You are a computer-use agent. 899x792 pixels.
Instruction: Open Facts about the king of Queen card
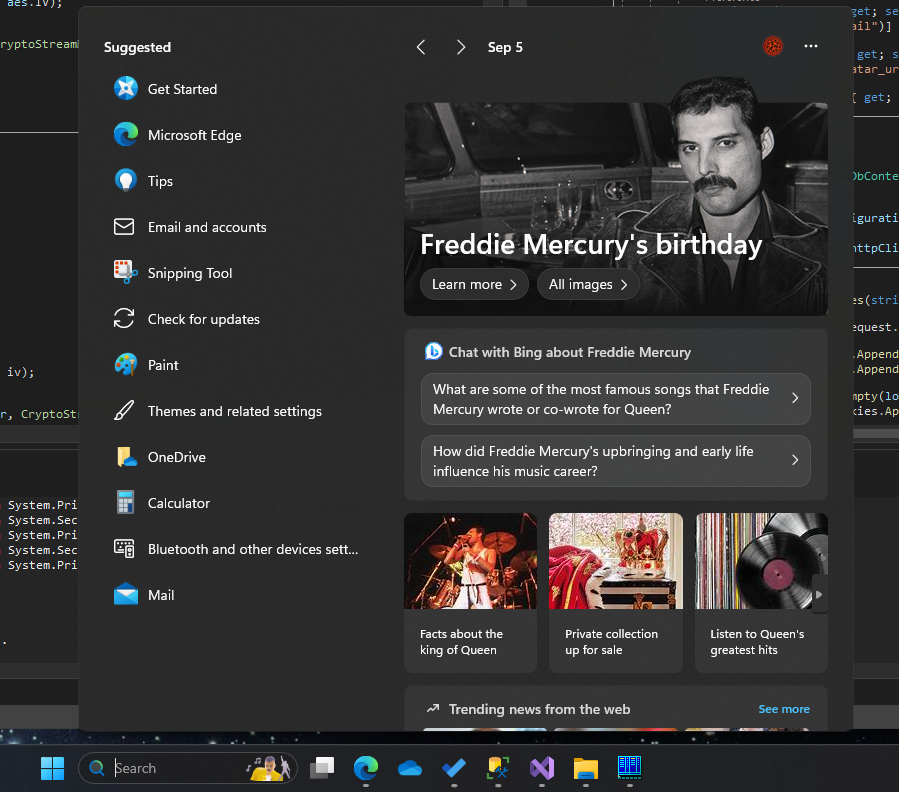(x=471, y=592)
